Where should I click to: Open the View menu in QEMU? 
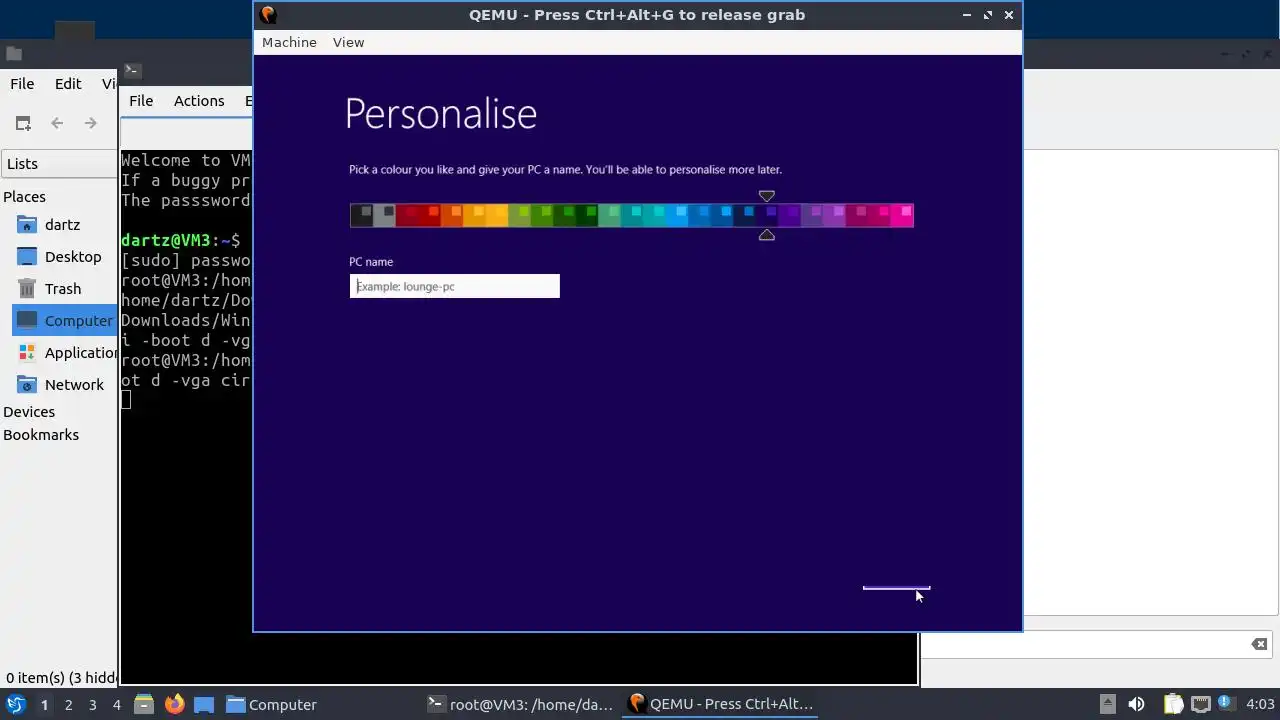tap(348, 42)
